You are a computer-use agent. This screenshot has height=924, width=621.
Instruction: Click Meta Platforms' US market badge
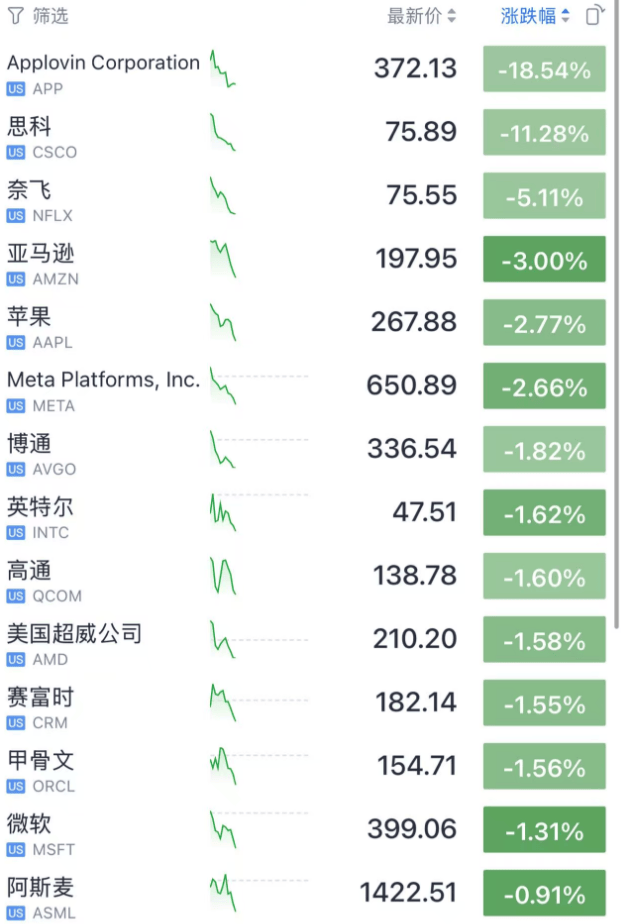(x=16, y=406)
